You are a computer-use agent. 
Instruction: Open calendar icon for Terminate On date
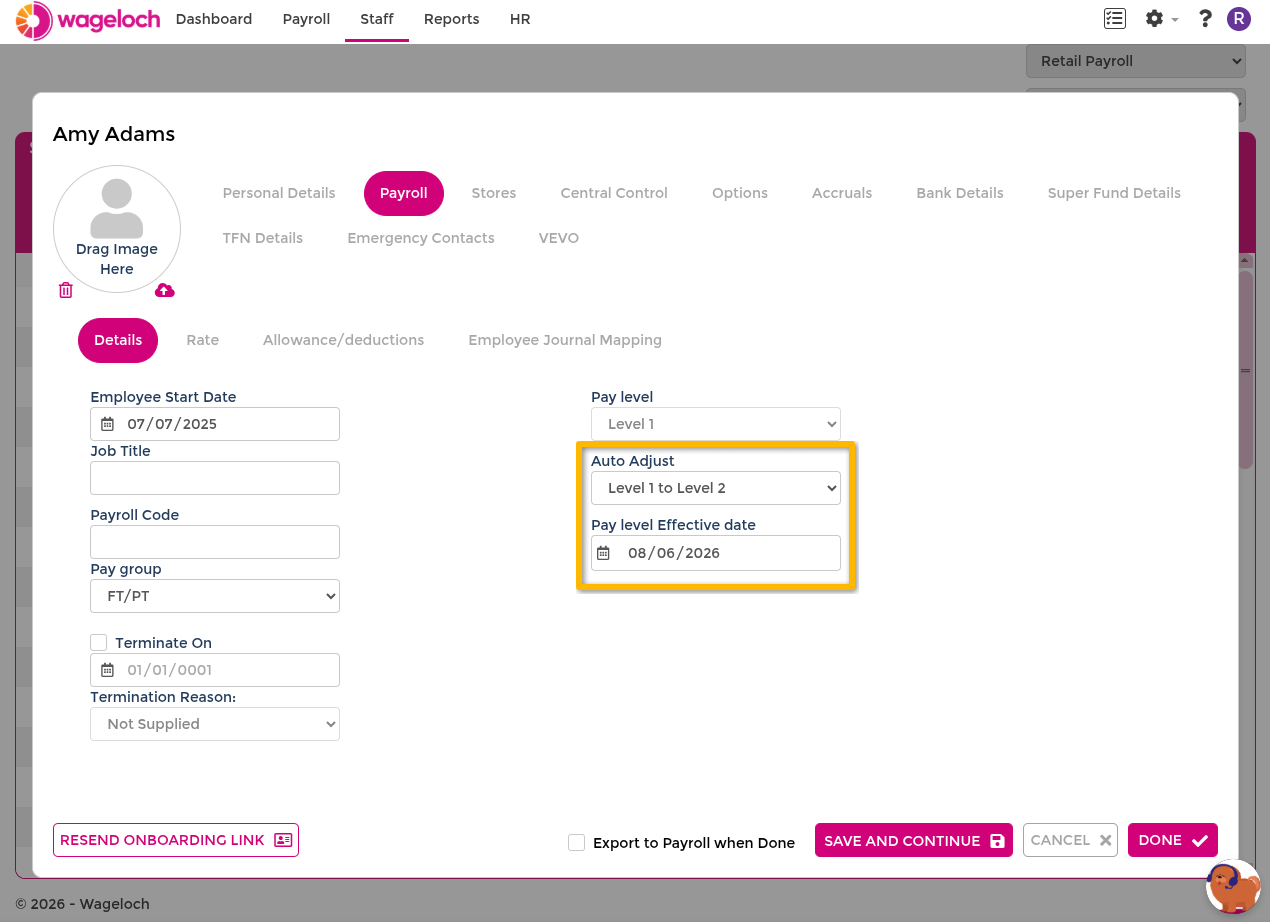coord(108,670)
